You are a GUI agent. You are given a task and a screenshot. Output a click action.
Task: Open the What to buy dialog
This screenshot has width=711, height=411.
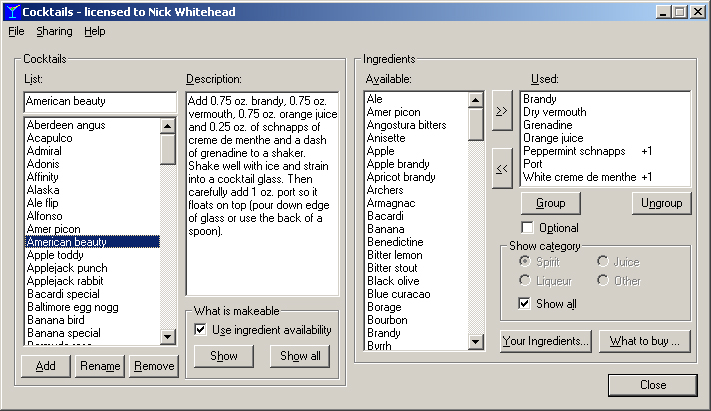[x=645, y=341]
